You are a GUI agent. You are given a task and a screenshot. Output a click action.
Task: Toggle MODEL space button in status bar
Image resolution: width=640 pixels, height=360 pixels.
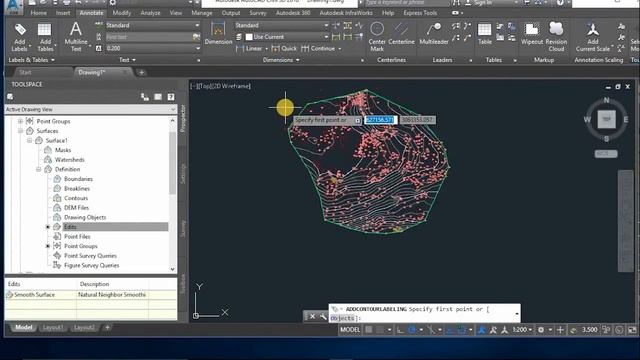(x=350, y=330)
